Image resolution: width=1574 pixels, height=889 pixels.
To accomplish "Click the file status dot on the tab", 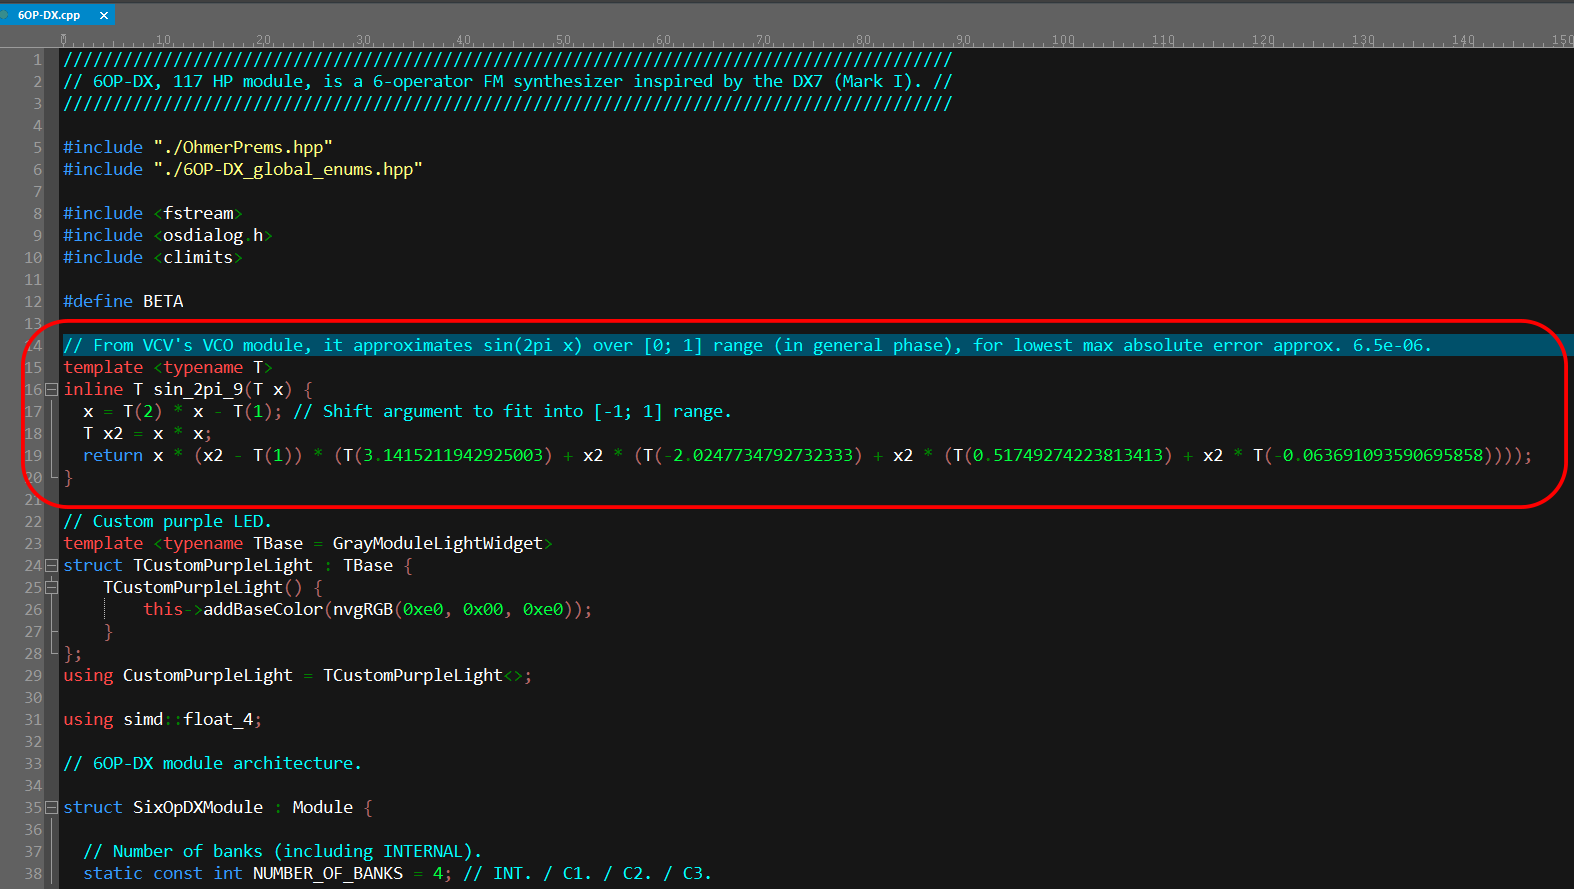I will tap(4, 15).
